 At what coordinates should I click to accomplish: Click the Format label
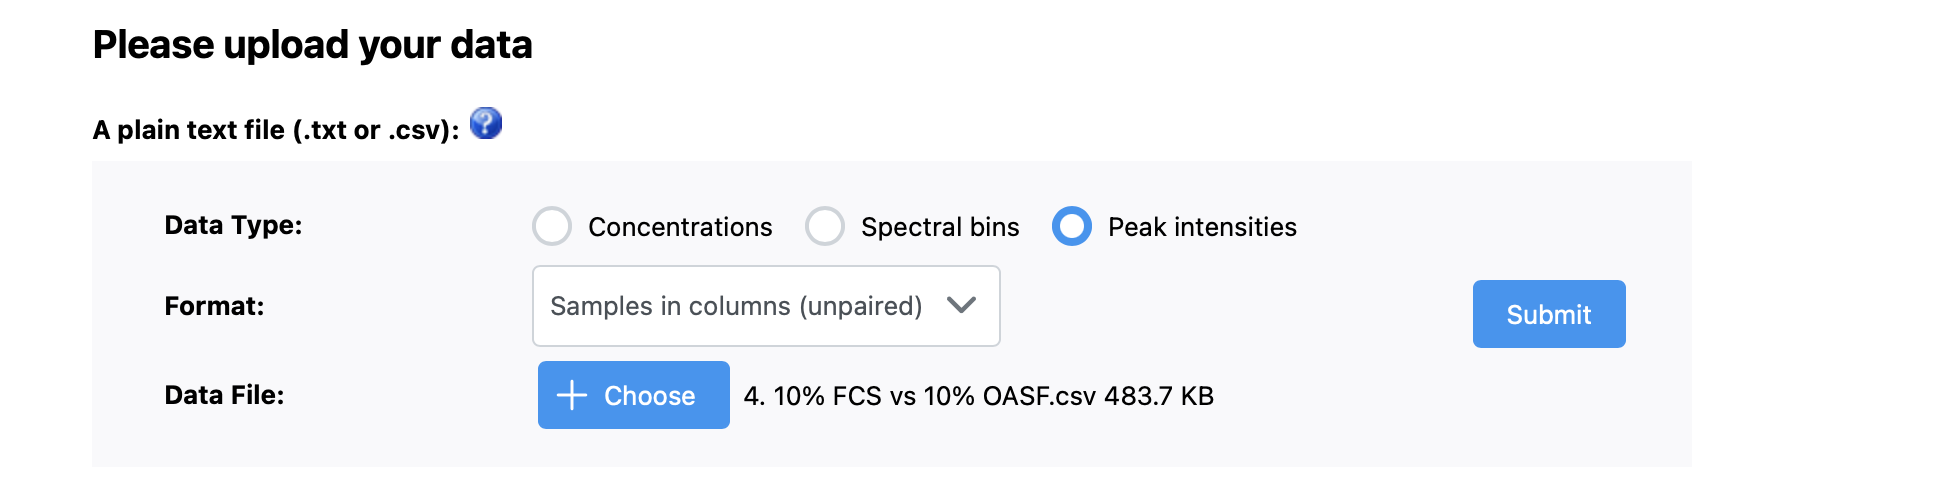click(214, 306)
